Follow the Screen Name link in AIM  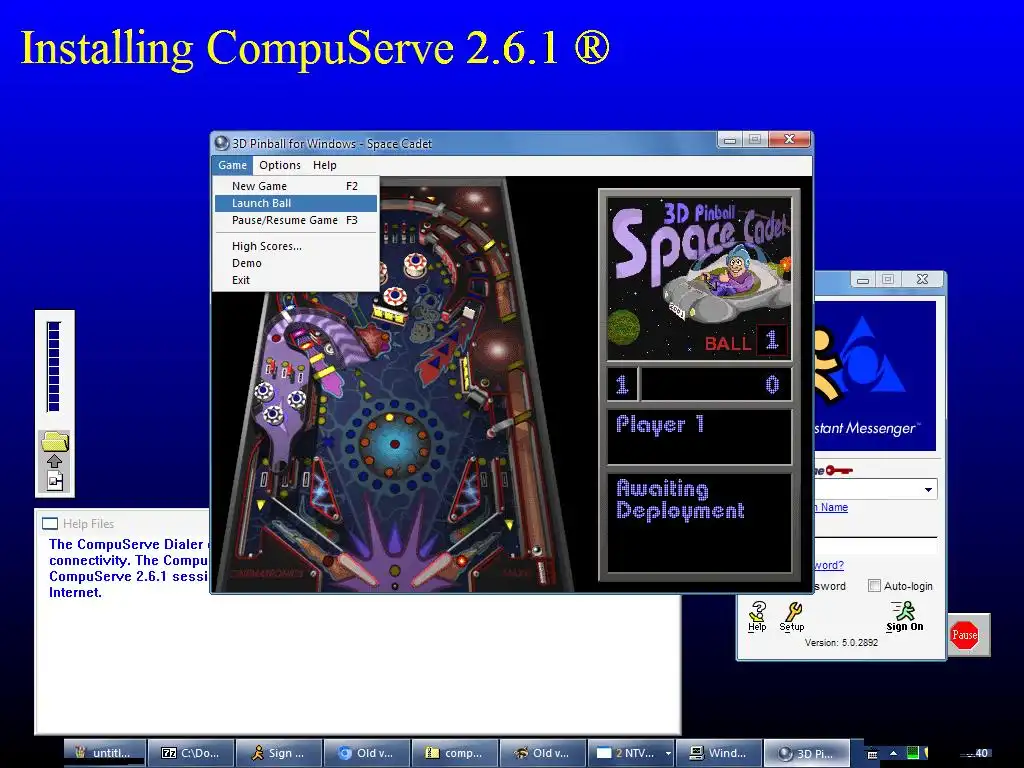tap(831, 507)
